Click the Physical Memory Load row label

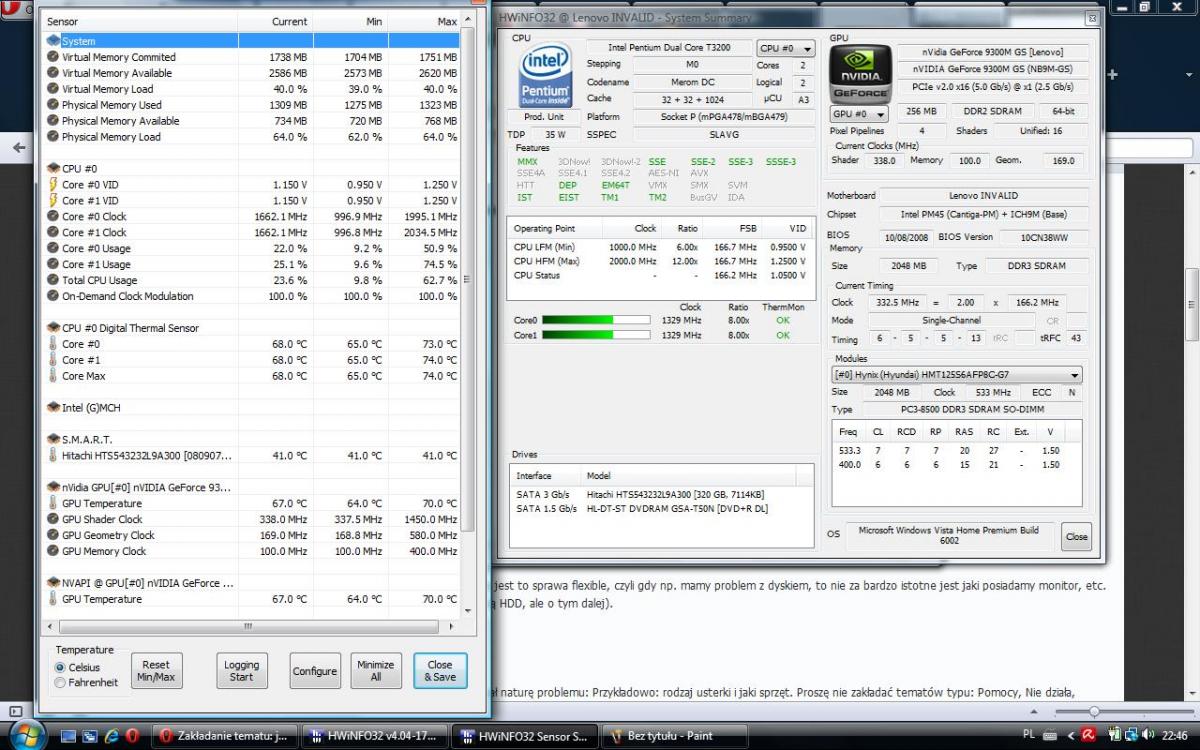[x=111, y=137]
